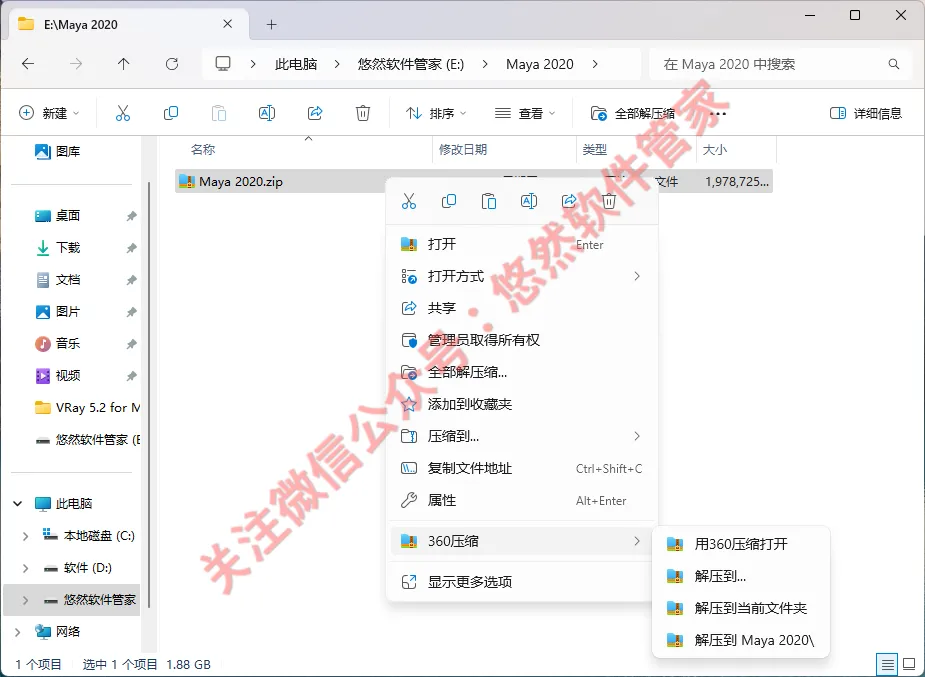Expand the chevron after Maya 2020 in the address bar
Image resolution: width=925 pixels, height=677 pixels.
[x=595, y=64]
